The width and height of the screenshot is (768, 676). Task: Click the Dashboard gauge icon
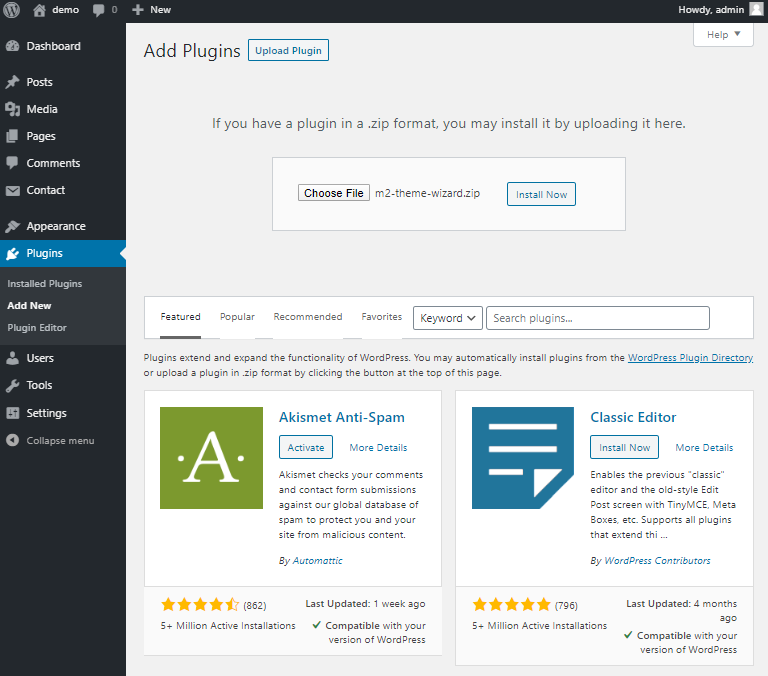click(x=12, y=46)
